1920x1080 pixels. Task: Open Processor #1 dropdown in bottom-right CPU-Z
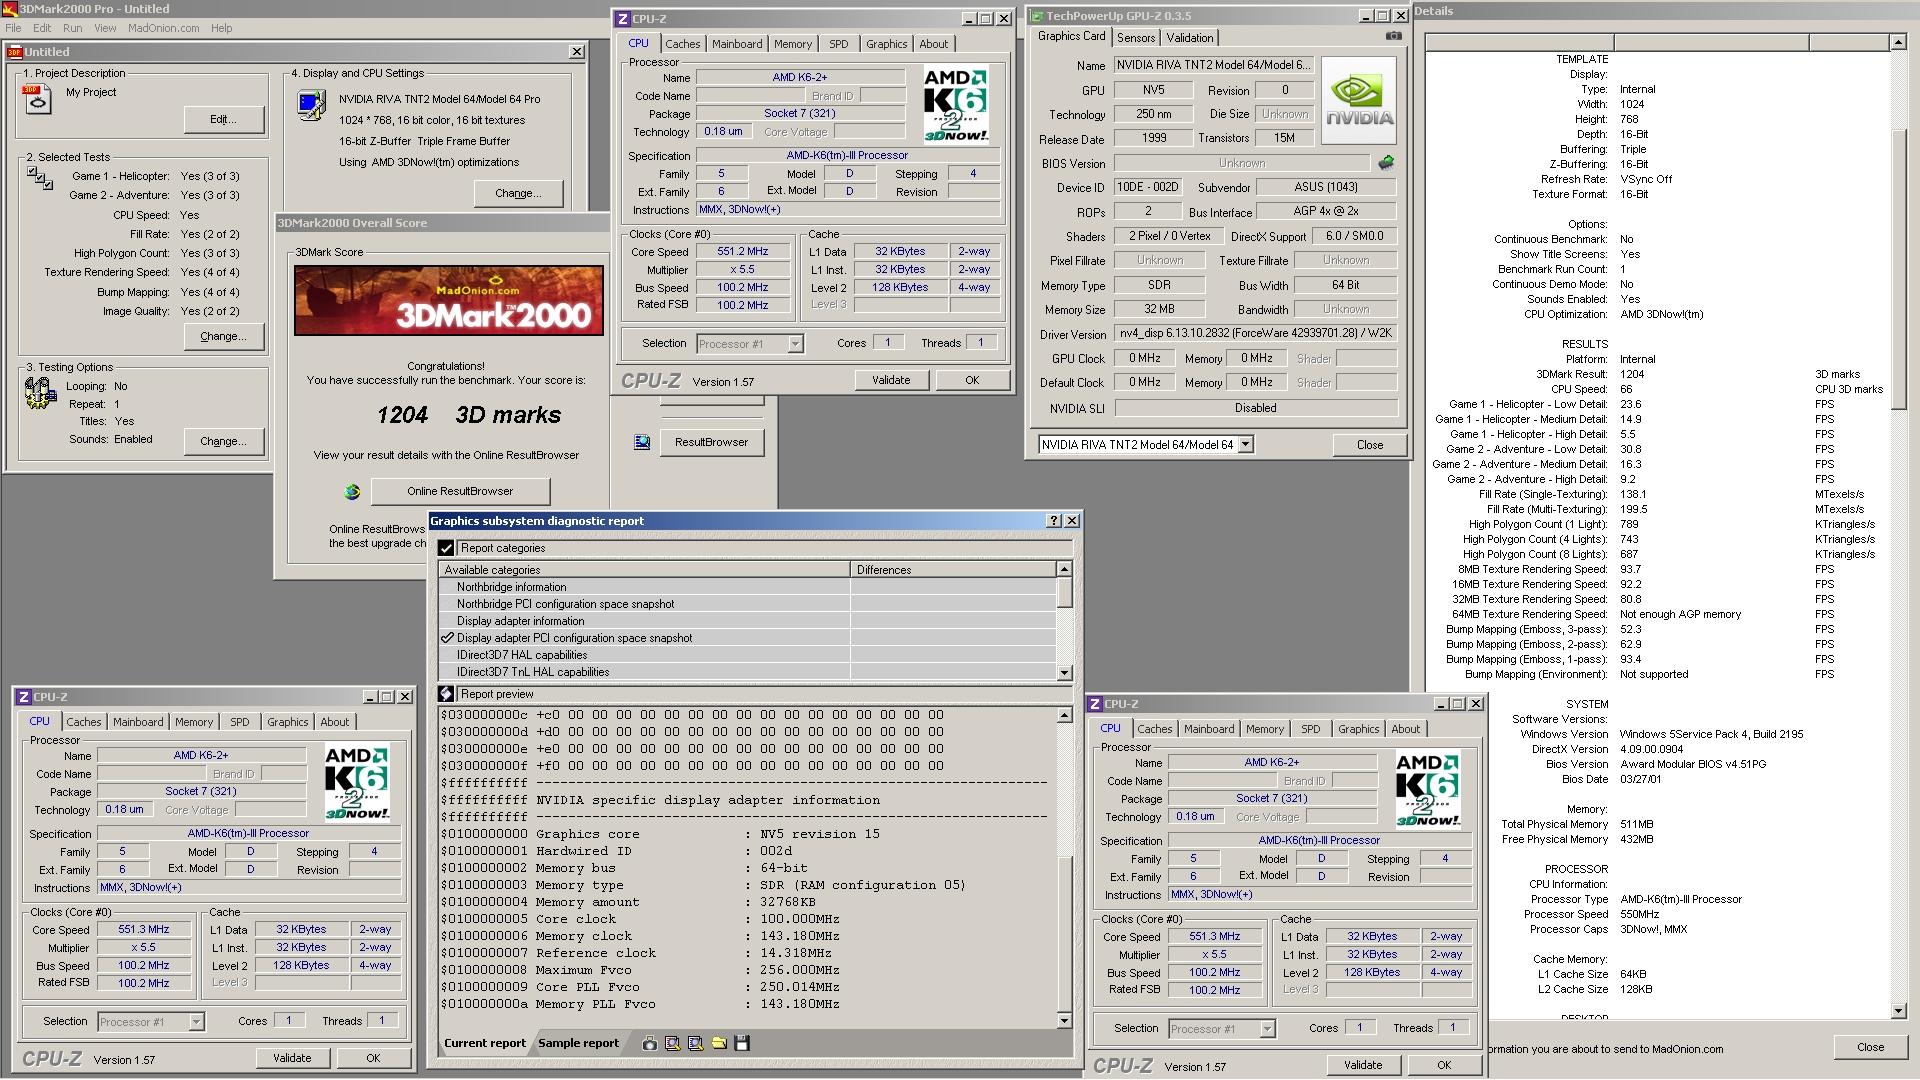1267,1029
